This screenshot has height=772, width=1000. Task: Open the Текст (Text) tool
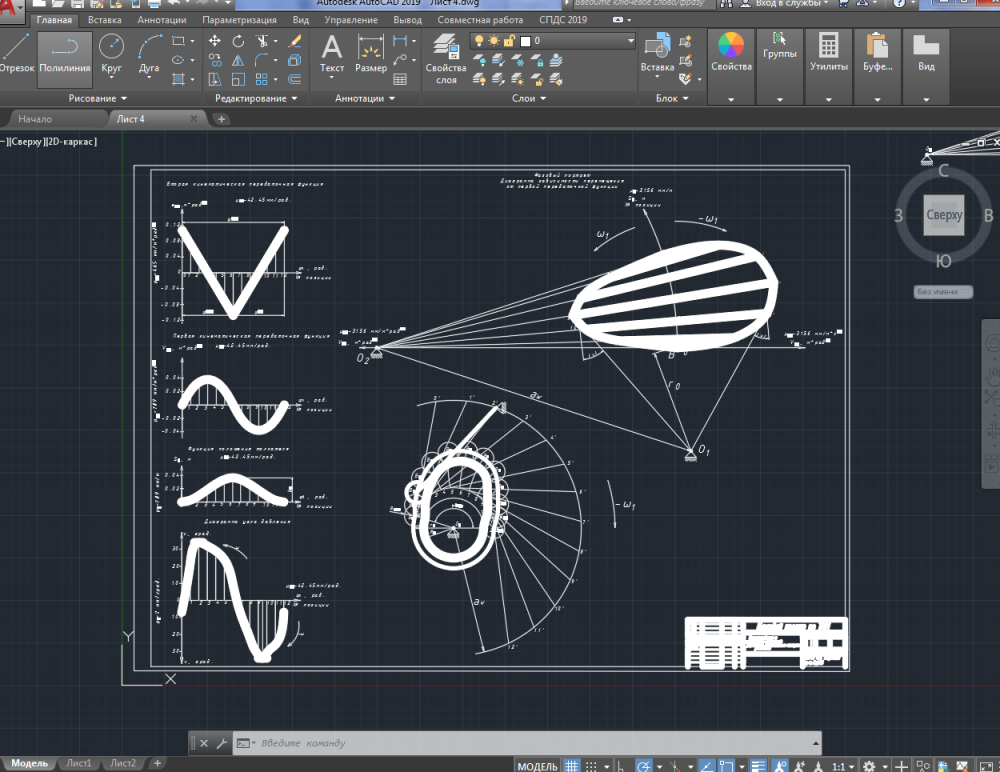[332, 55]
